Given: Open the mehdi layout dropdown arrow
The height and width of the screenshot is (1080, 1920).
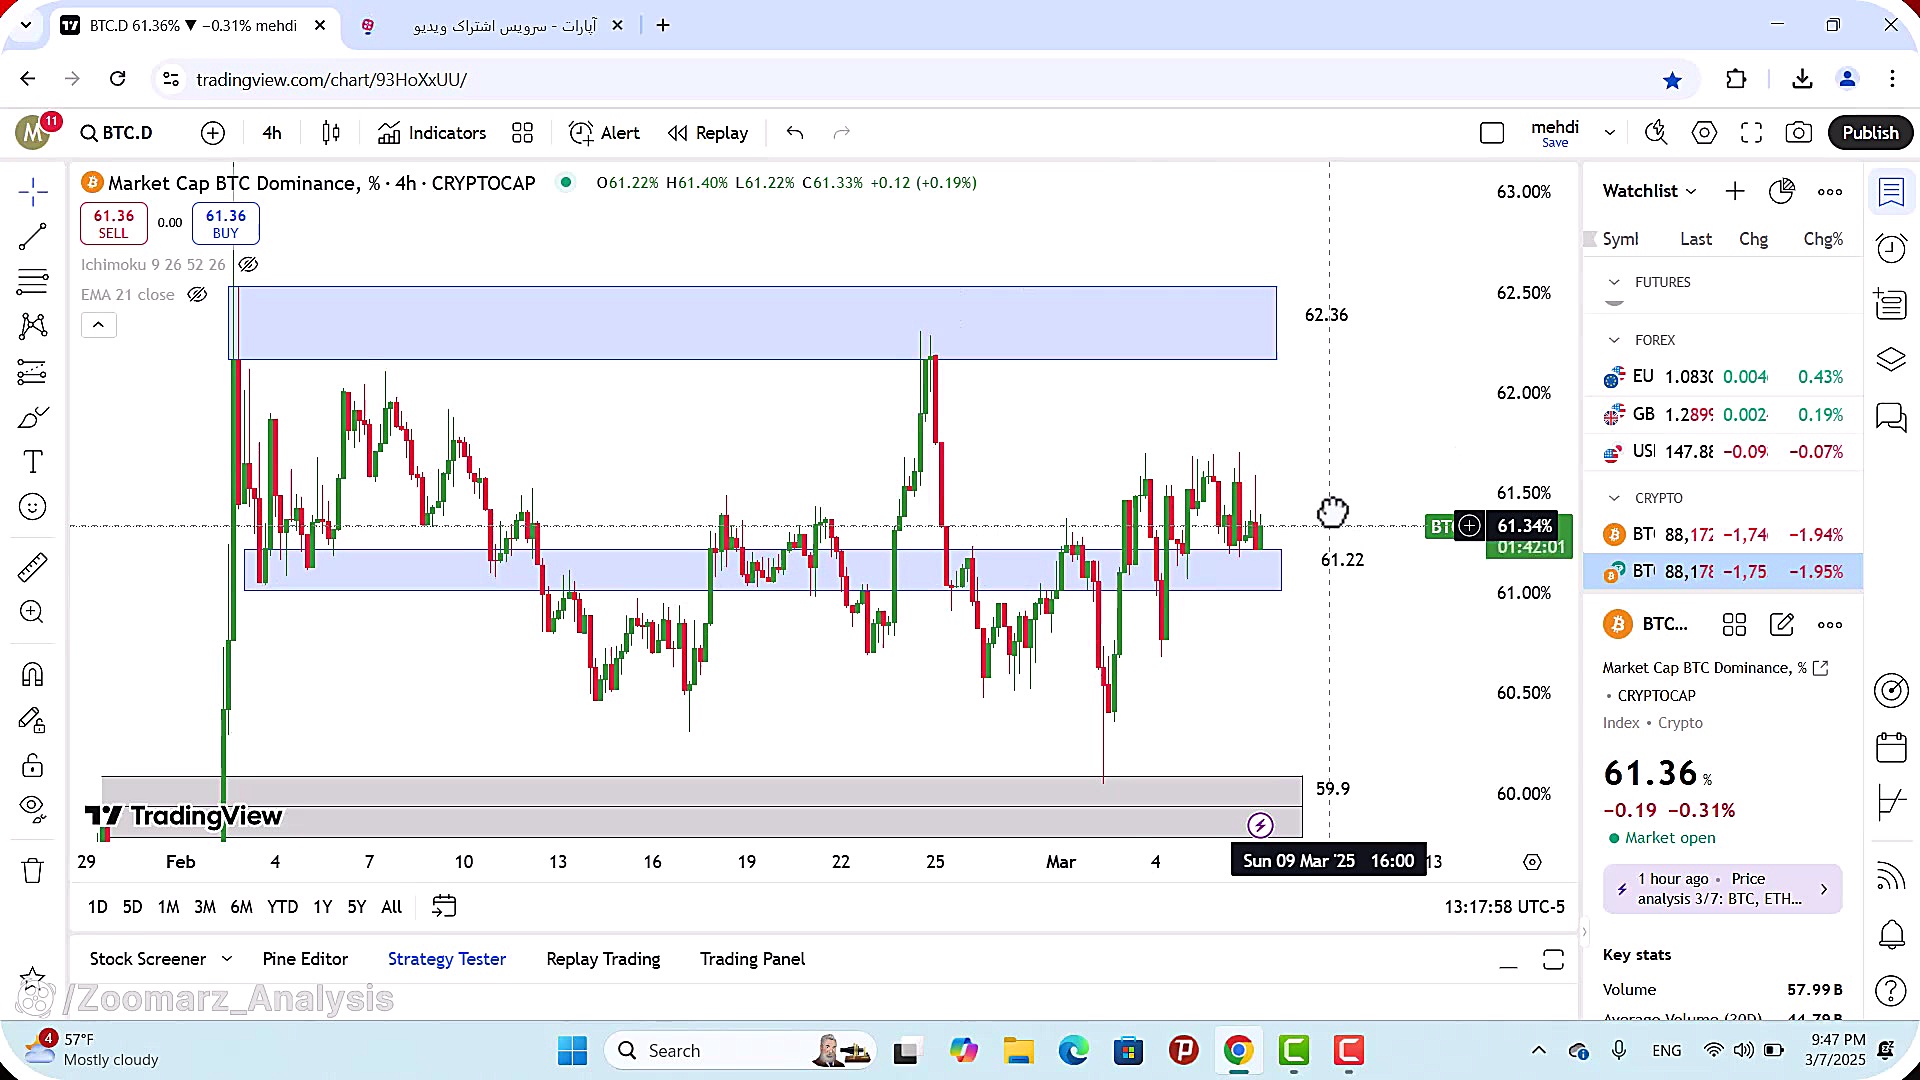Looking at the screenshot, I should (1610, 133).
